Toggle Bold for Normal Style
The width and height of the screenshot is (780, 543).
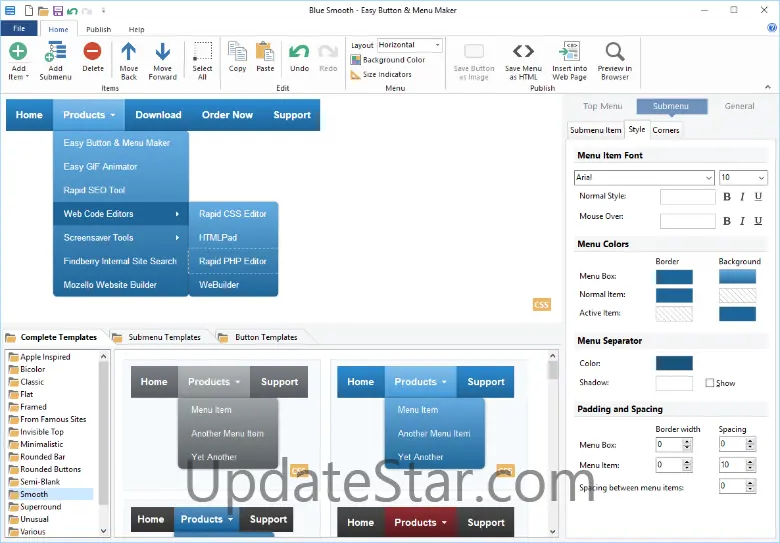tap(727, 197)
